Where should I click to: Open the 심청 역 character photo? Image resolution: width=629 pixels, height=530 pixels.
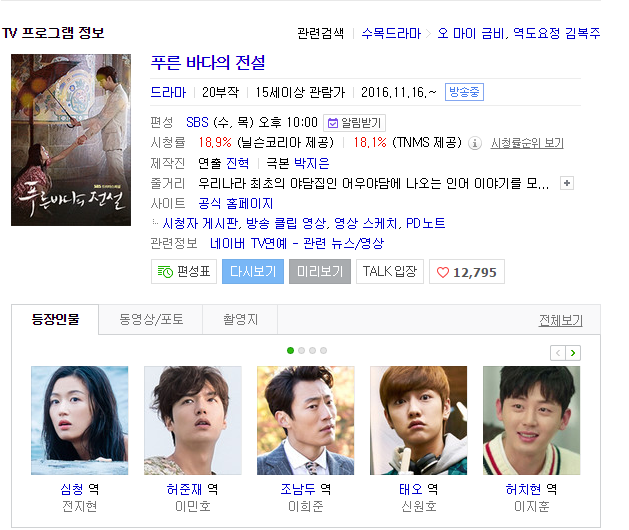80,420
